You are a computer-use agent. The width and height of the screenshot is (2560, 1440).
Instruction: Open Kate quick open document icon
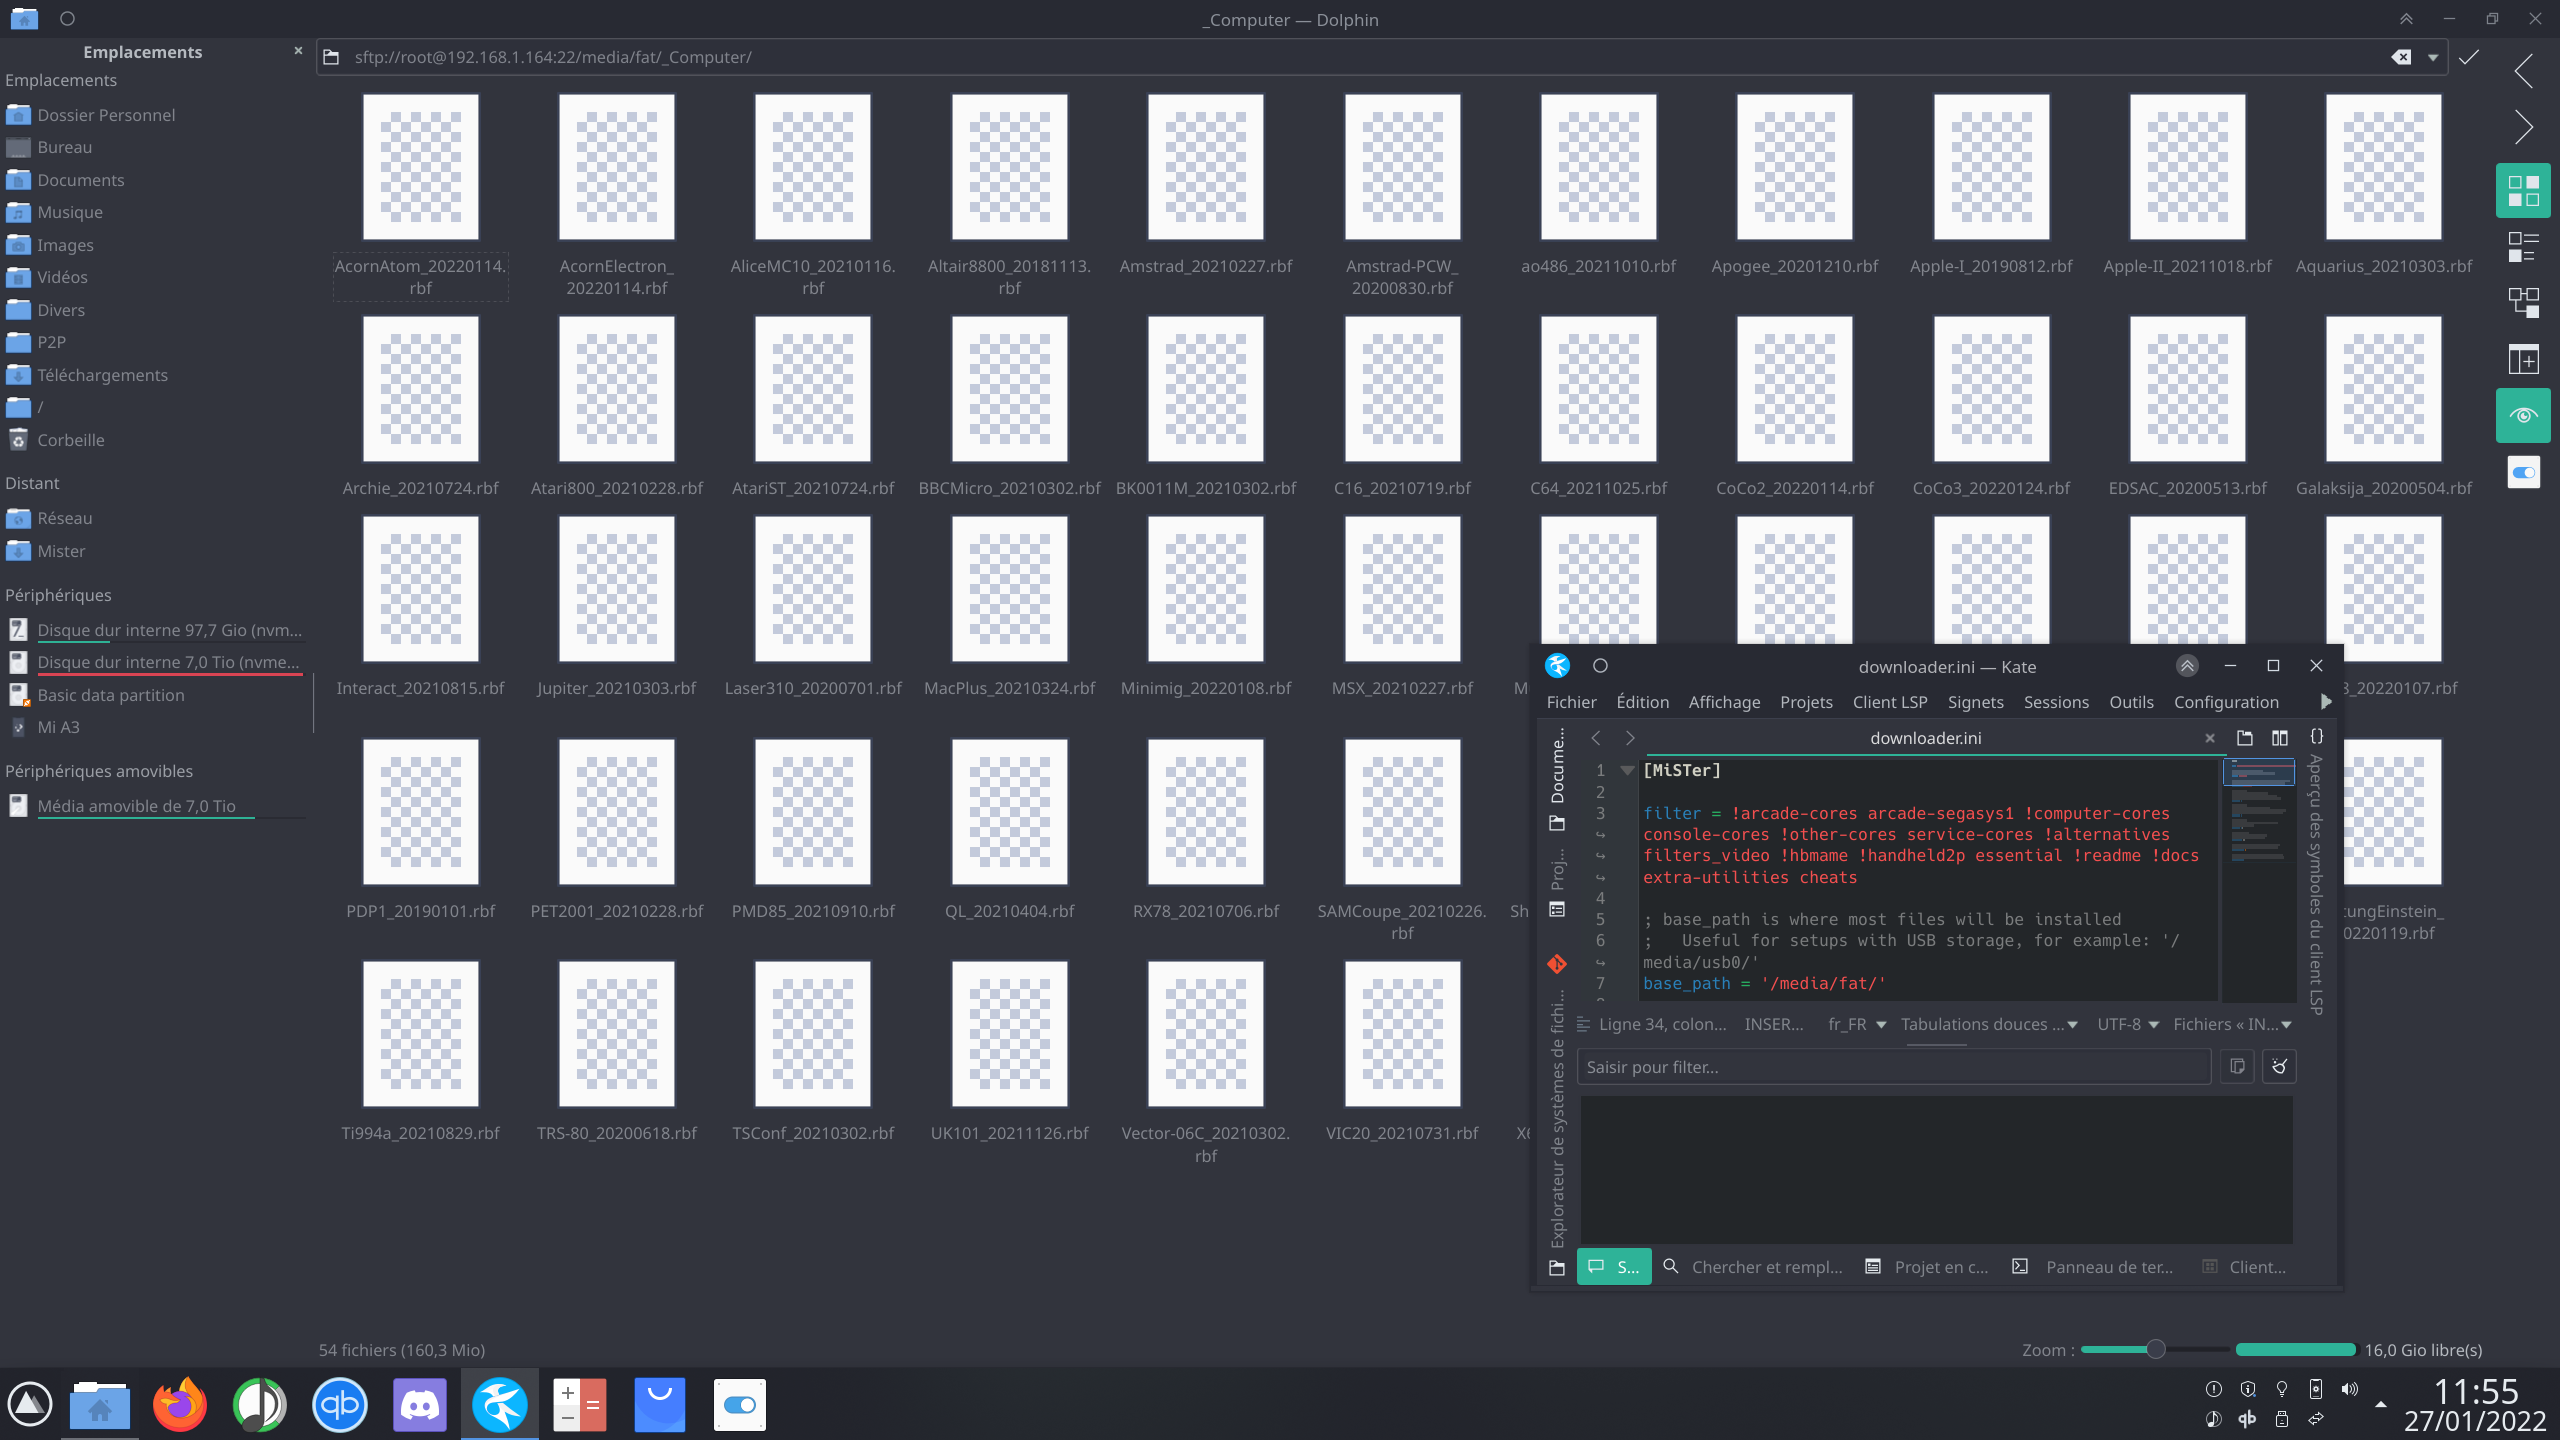point(2245,738)
